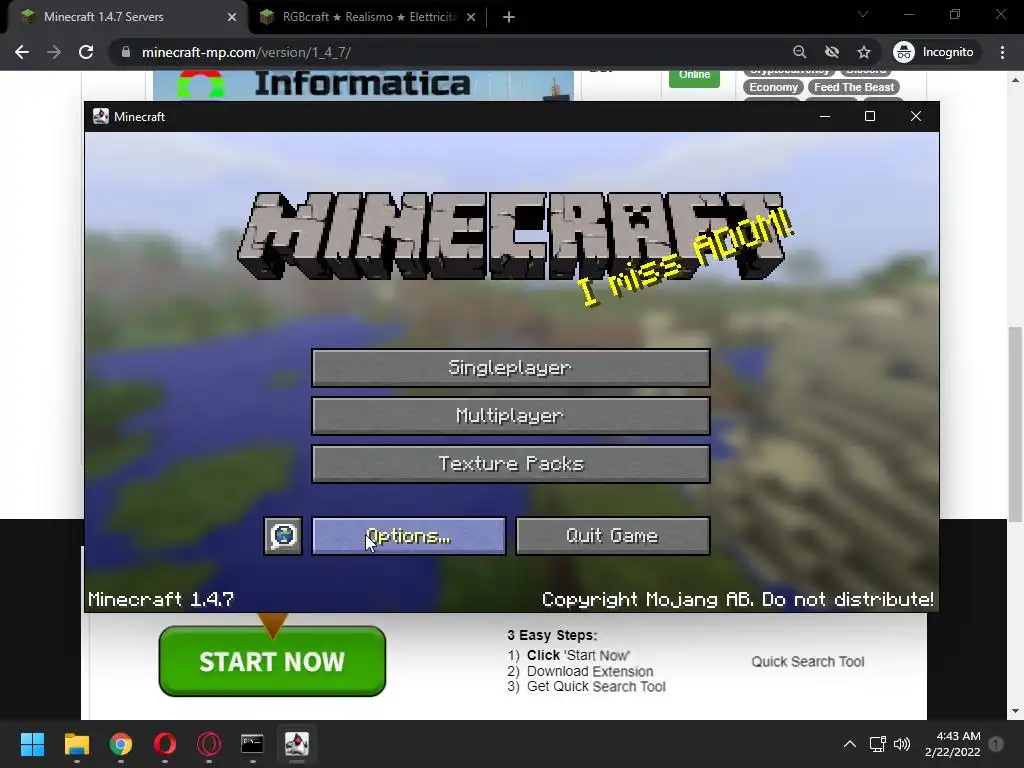Open the Texture Packs screen
The image size is (1024, 768).
click(511, 464)
